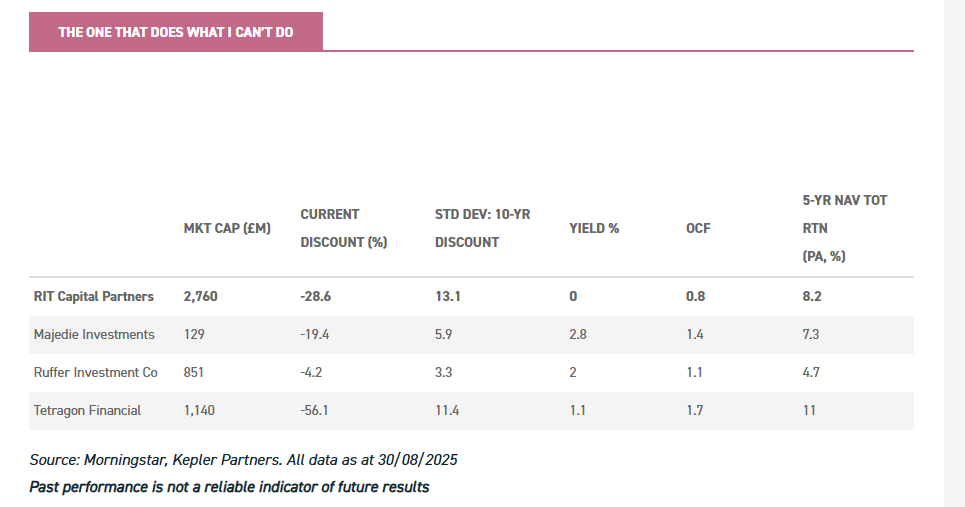
Task: Click RIT Capital Partners market cap 2,760
Action: 200,296
